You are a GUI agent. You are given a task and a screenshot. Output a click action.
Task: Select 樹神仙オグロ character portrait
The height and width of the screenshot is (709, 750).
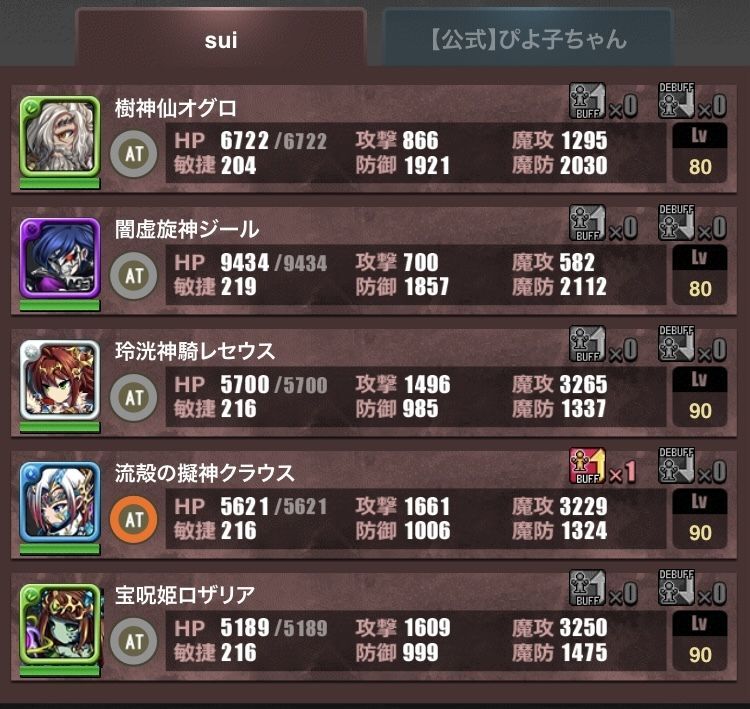[x=60, y=136]
